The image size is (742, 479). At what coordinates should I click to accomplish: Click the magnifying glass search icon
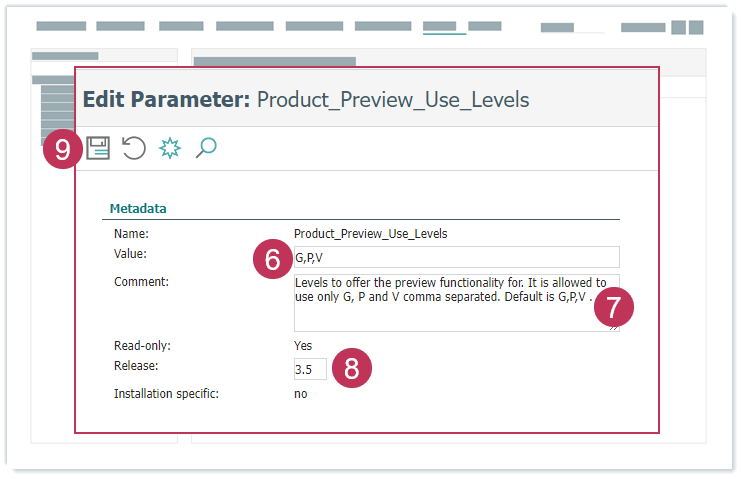tap(206, 148)
